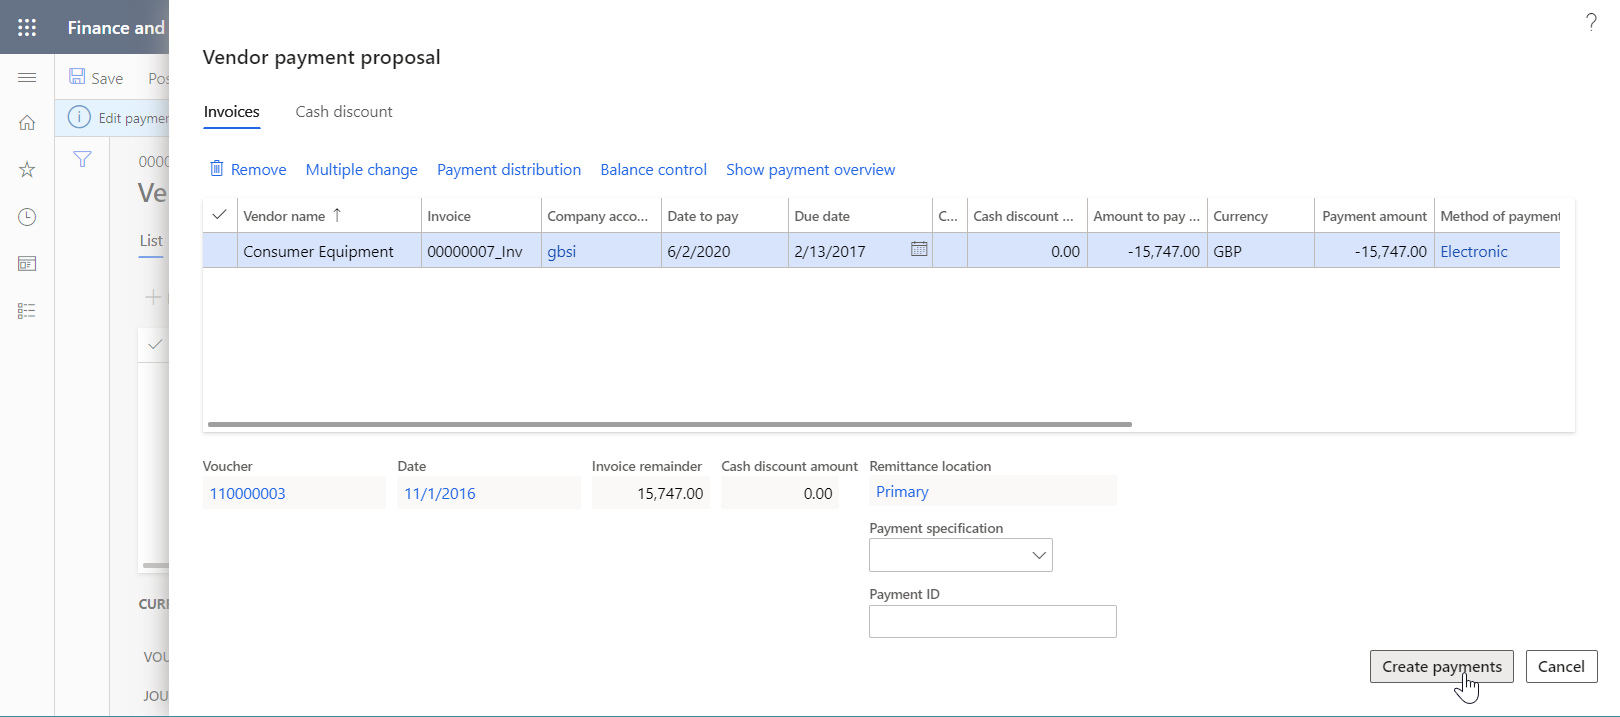Open the filter funnel icon
Screen dimensions: 1620x717
coord(83,159)
